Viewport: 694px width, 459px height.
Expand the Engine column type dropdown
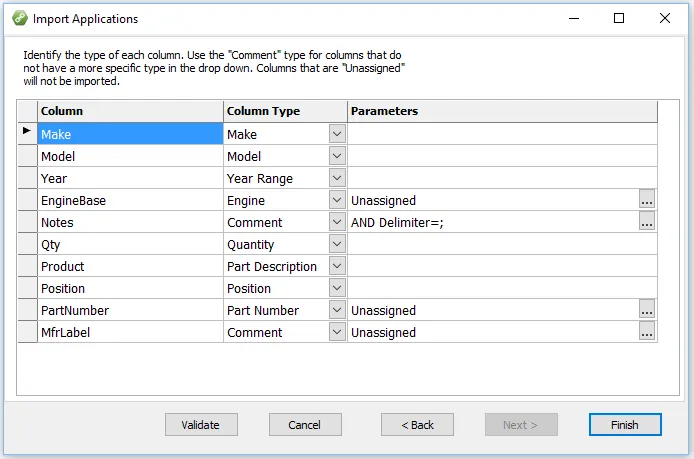337,201
